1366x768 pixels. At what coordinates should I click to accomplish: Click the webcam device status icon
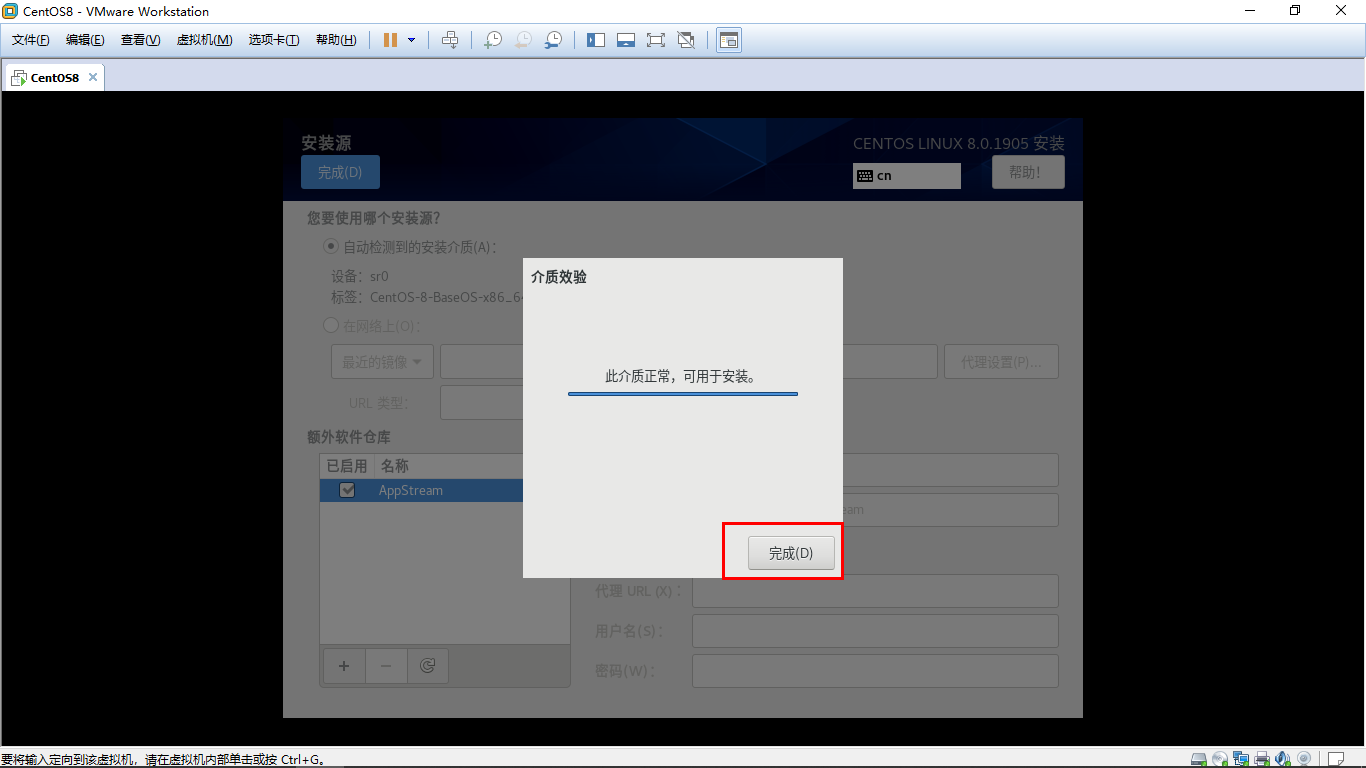click(x=1303, y=759)
